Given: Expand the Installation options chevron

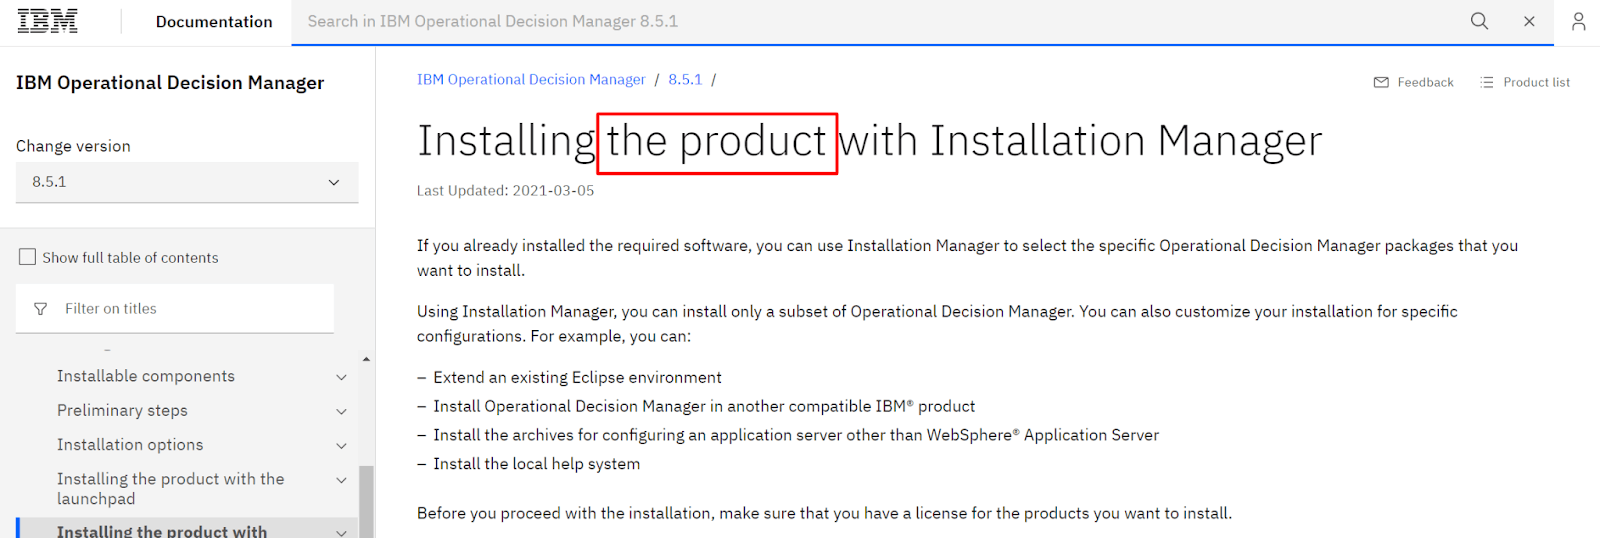Looking at the screenshot, I should click(x=341, y=446).
